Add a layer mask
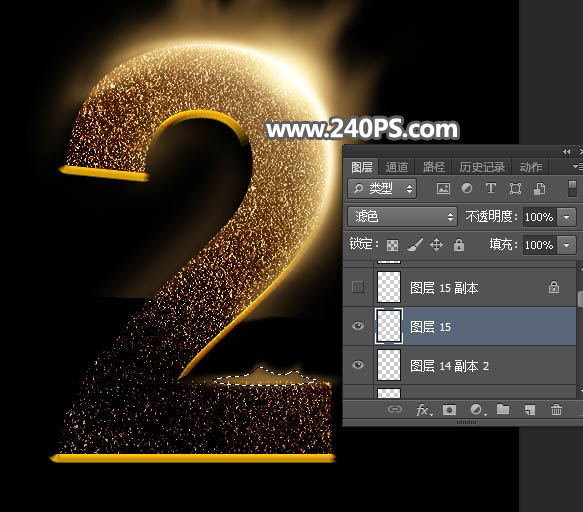 click(x=449, y=410)
